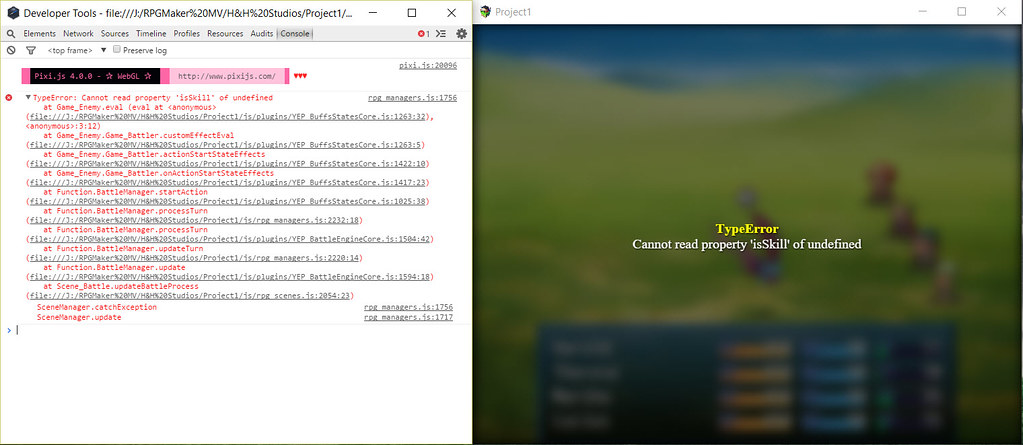
Task: Open the DevTools search magnifier icon
Action: click(11, 34)
